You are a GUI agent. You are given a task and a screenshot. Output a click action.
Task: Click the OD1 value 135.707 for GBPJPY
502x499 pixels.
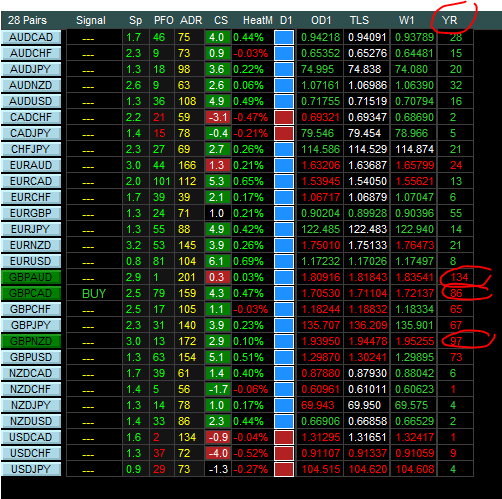pos(320,325)
